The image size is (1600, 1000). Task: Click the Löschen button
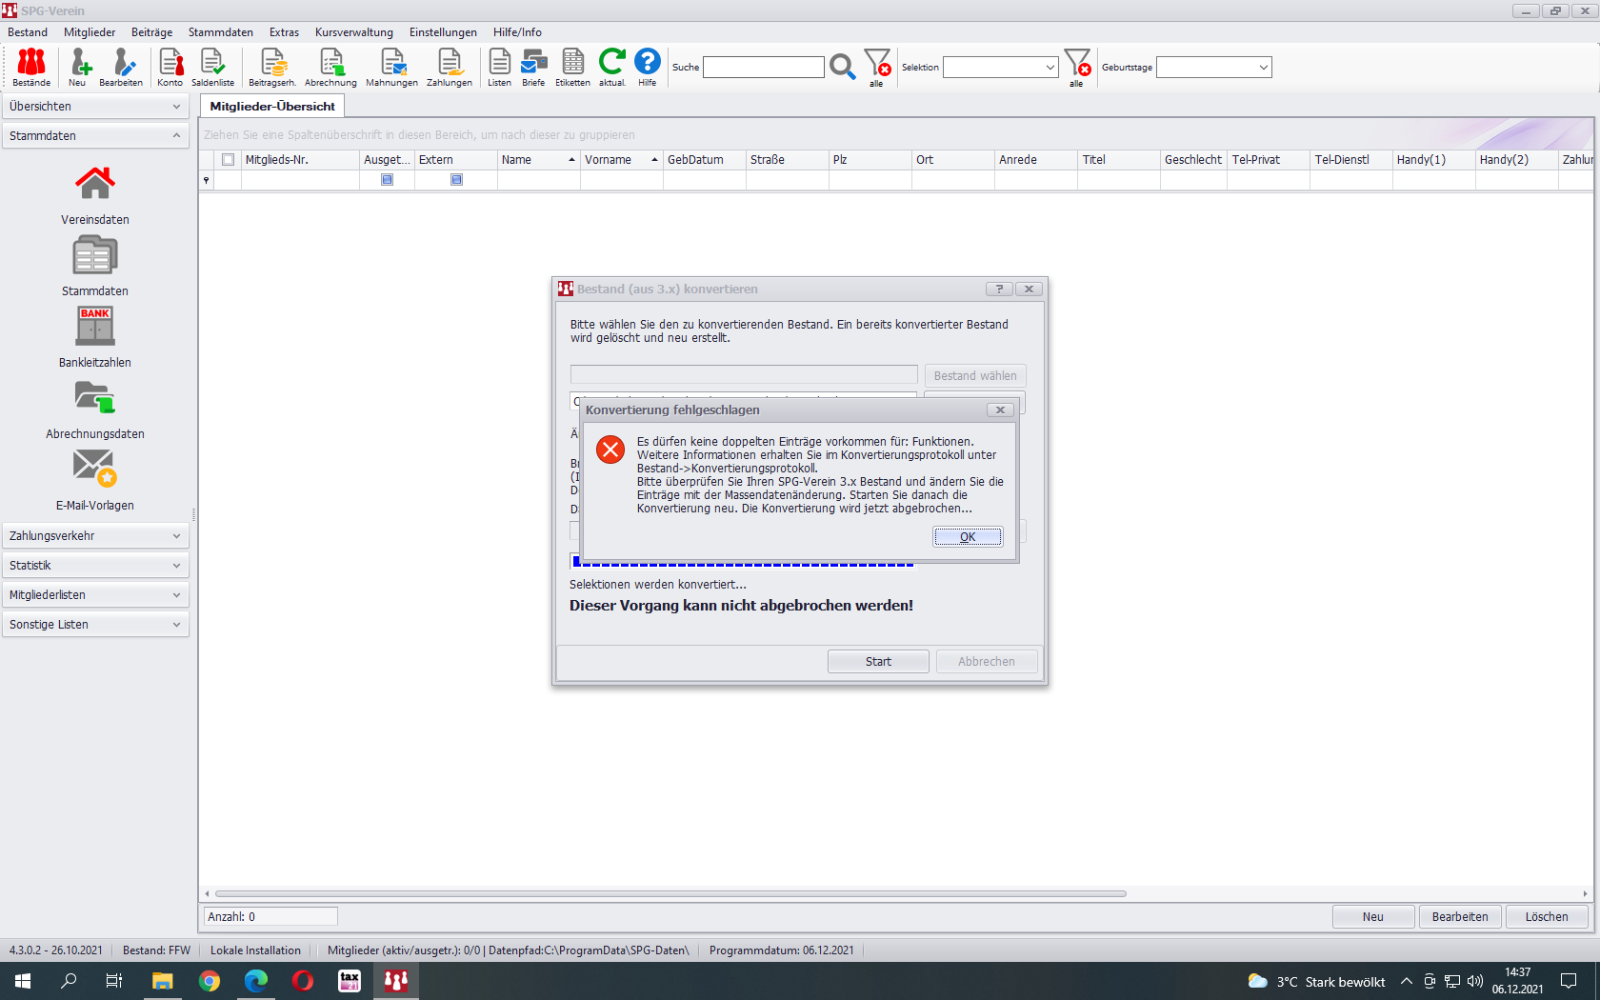[x=1546, y=917]
